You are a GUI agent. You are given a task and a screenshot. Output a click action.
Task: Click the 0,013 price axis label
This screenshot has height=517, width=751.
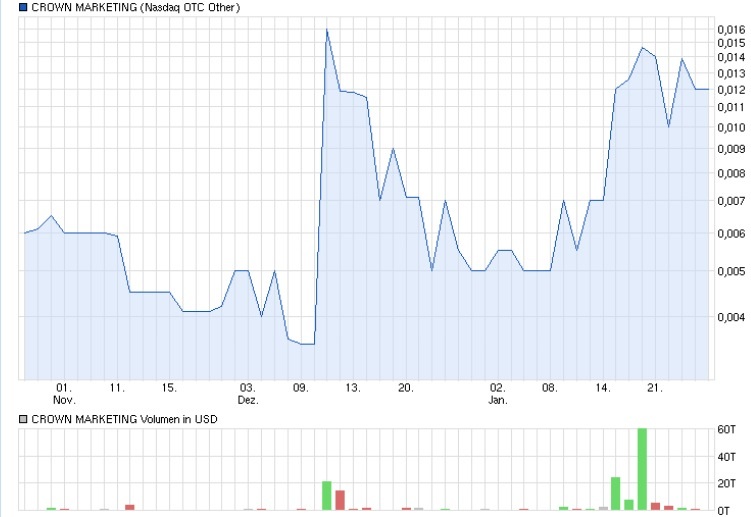pos(731,73)
